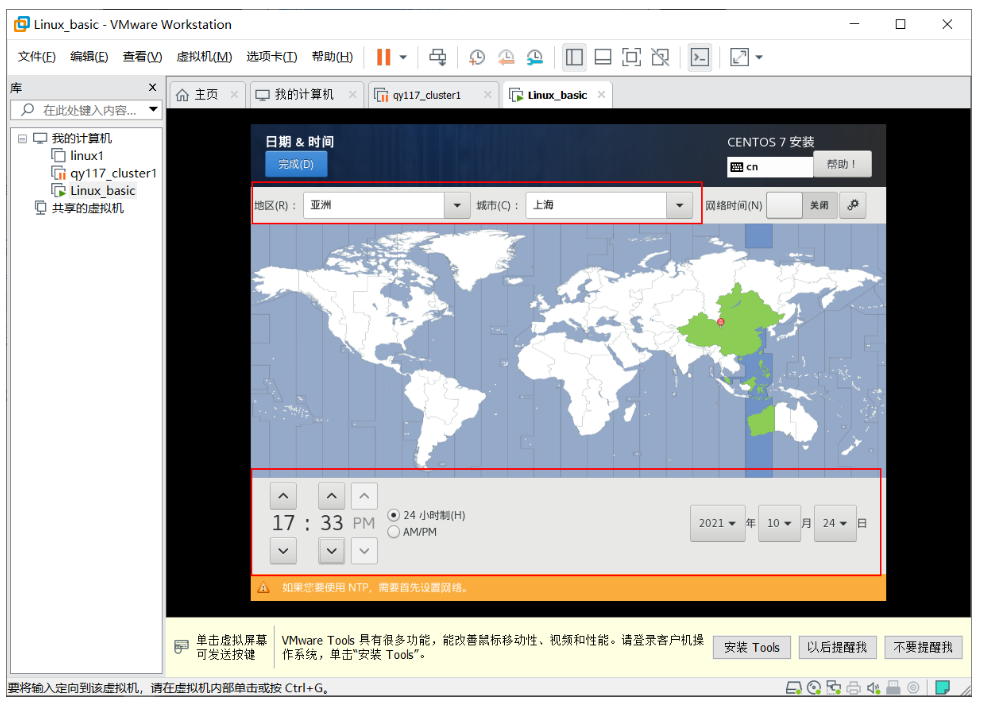Image resolution: width=981 pixels, height=702 pixels.
Task: Revert to snapshot using the toolbar icon
Action: point(506,58)
